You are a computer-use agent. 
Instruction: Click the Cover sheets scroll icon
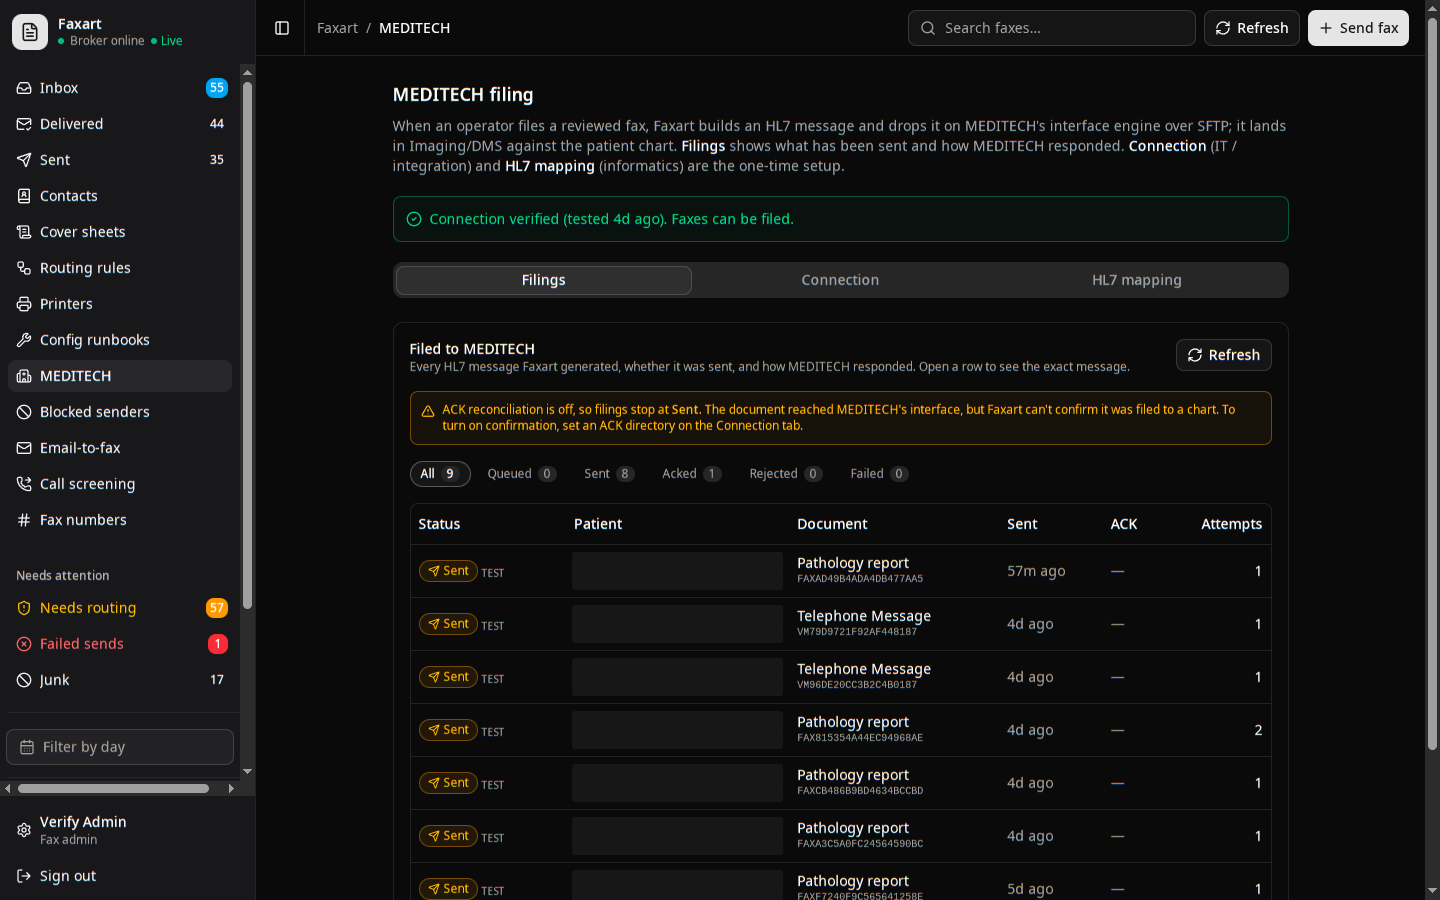(x=24, y=232)
